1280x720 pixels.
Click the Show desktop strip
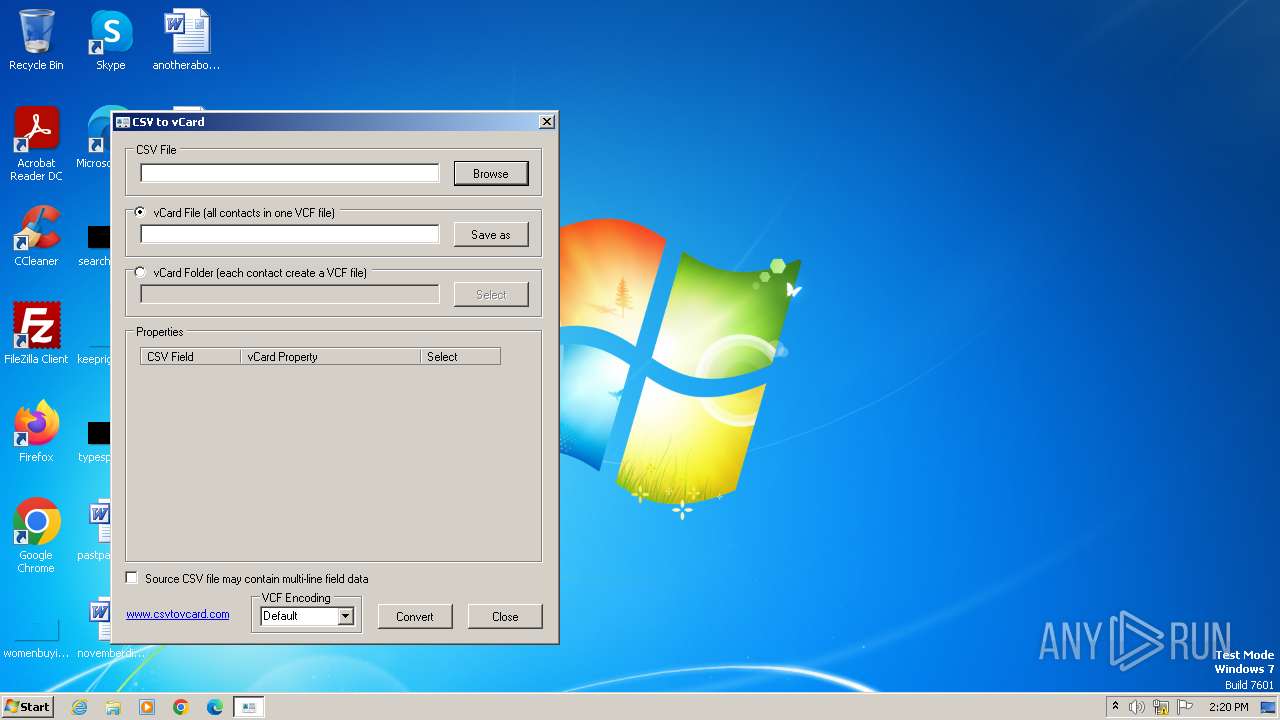(1270, 707)
